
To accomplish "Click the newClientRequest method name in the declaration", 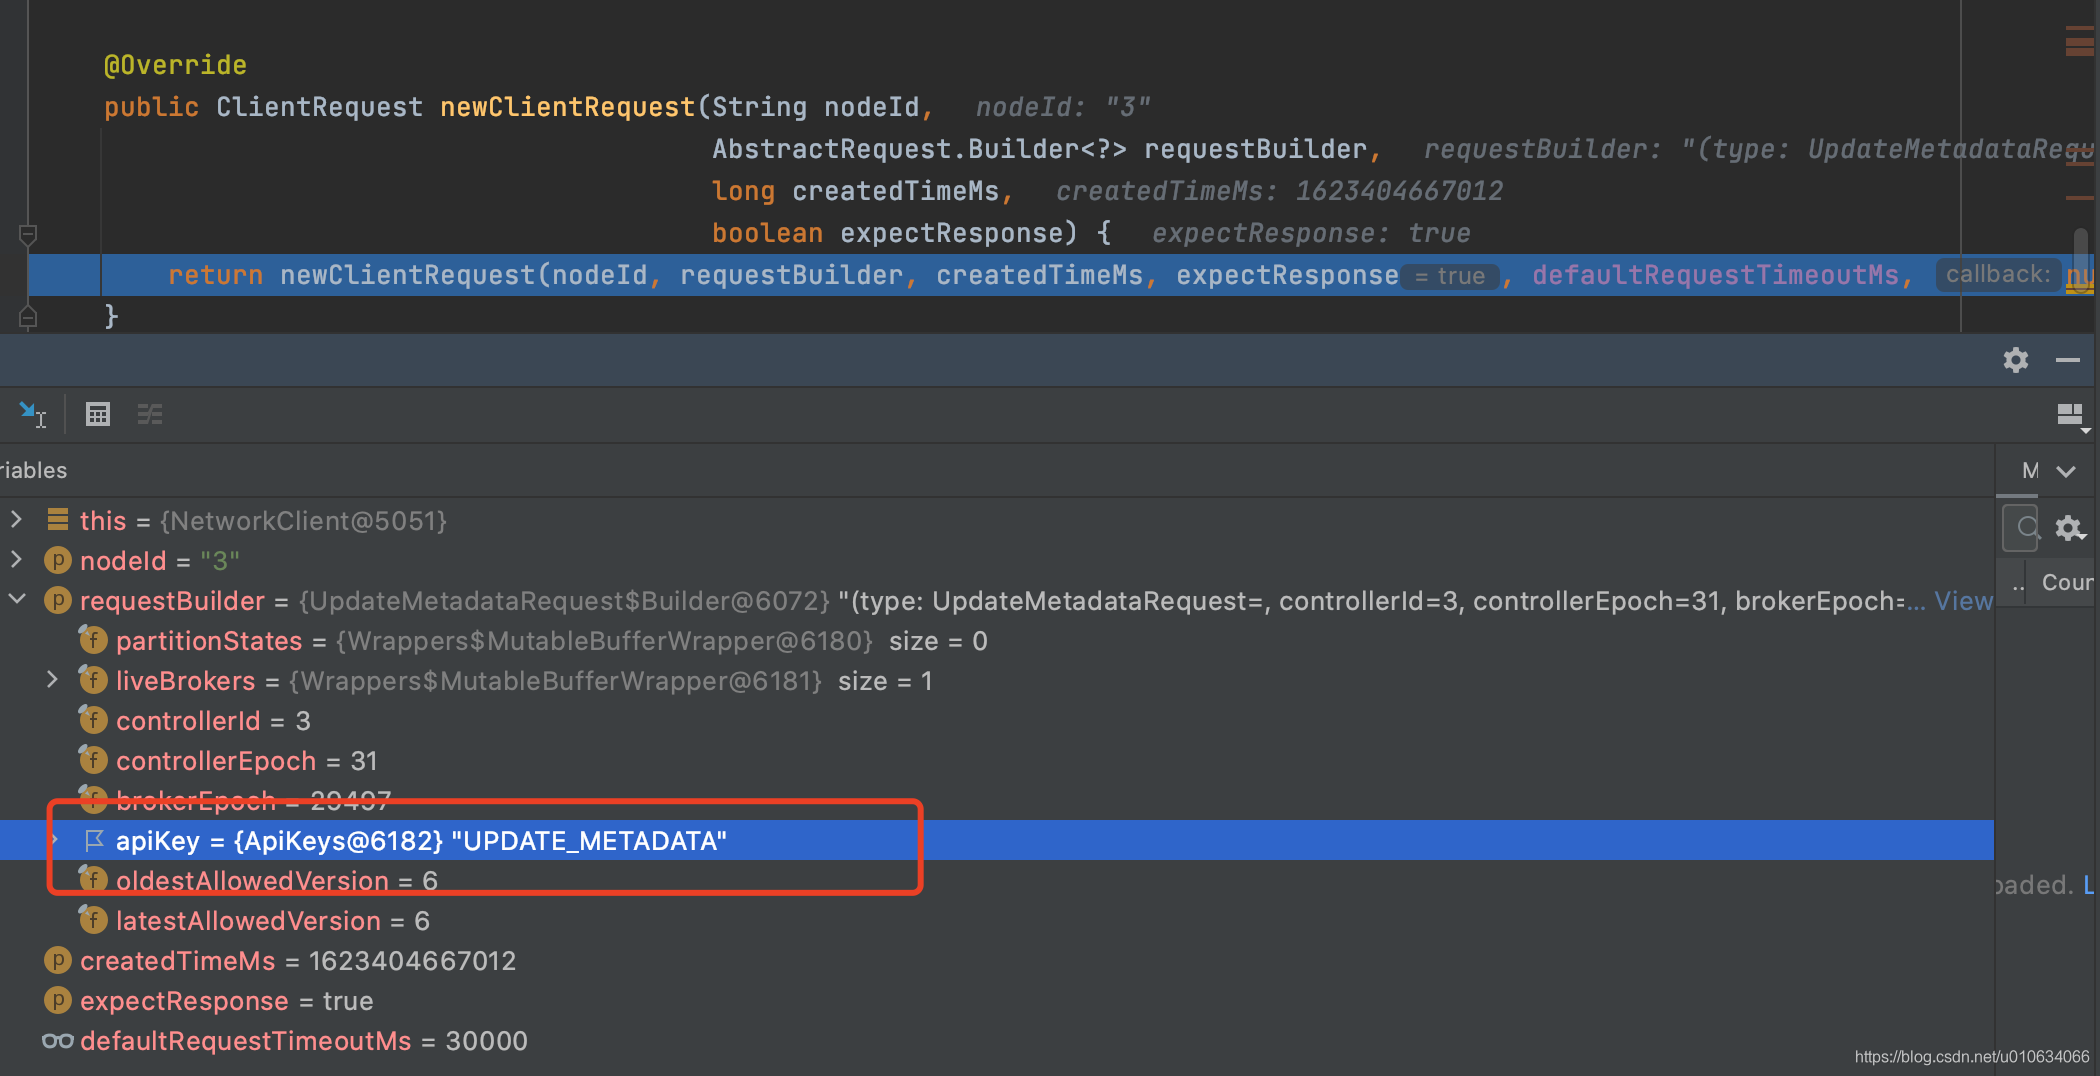I will (x=567, y=107).
